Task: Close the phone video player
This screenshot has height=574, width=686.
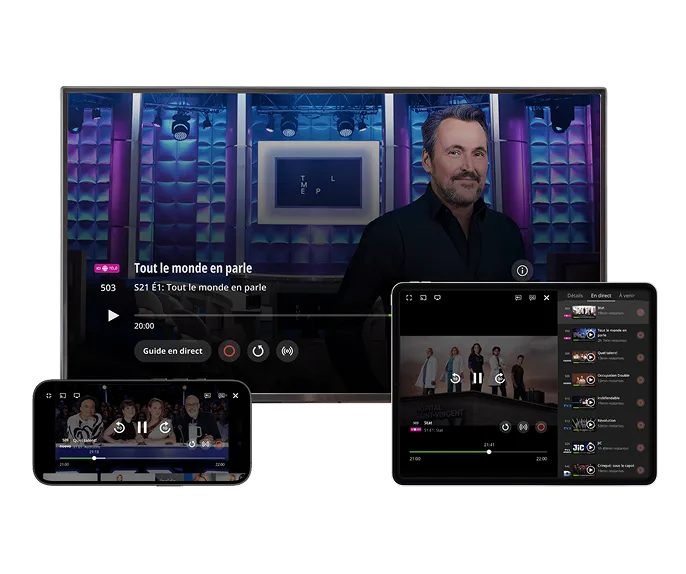Action: (235, 396)
